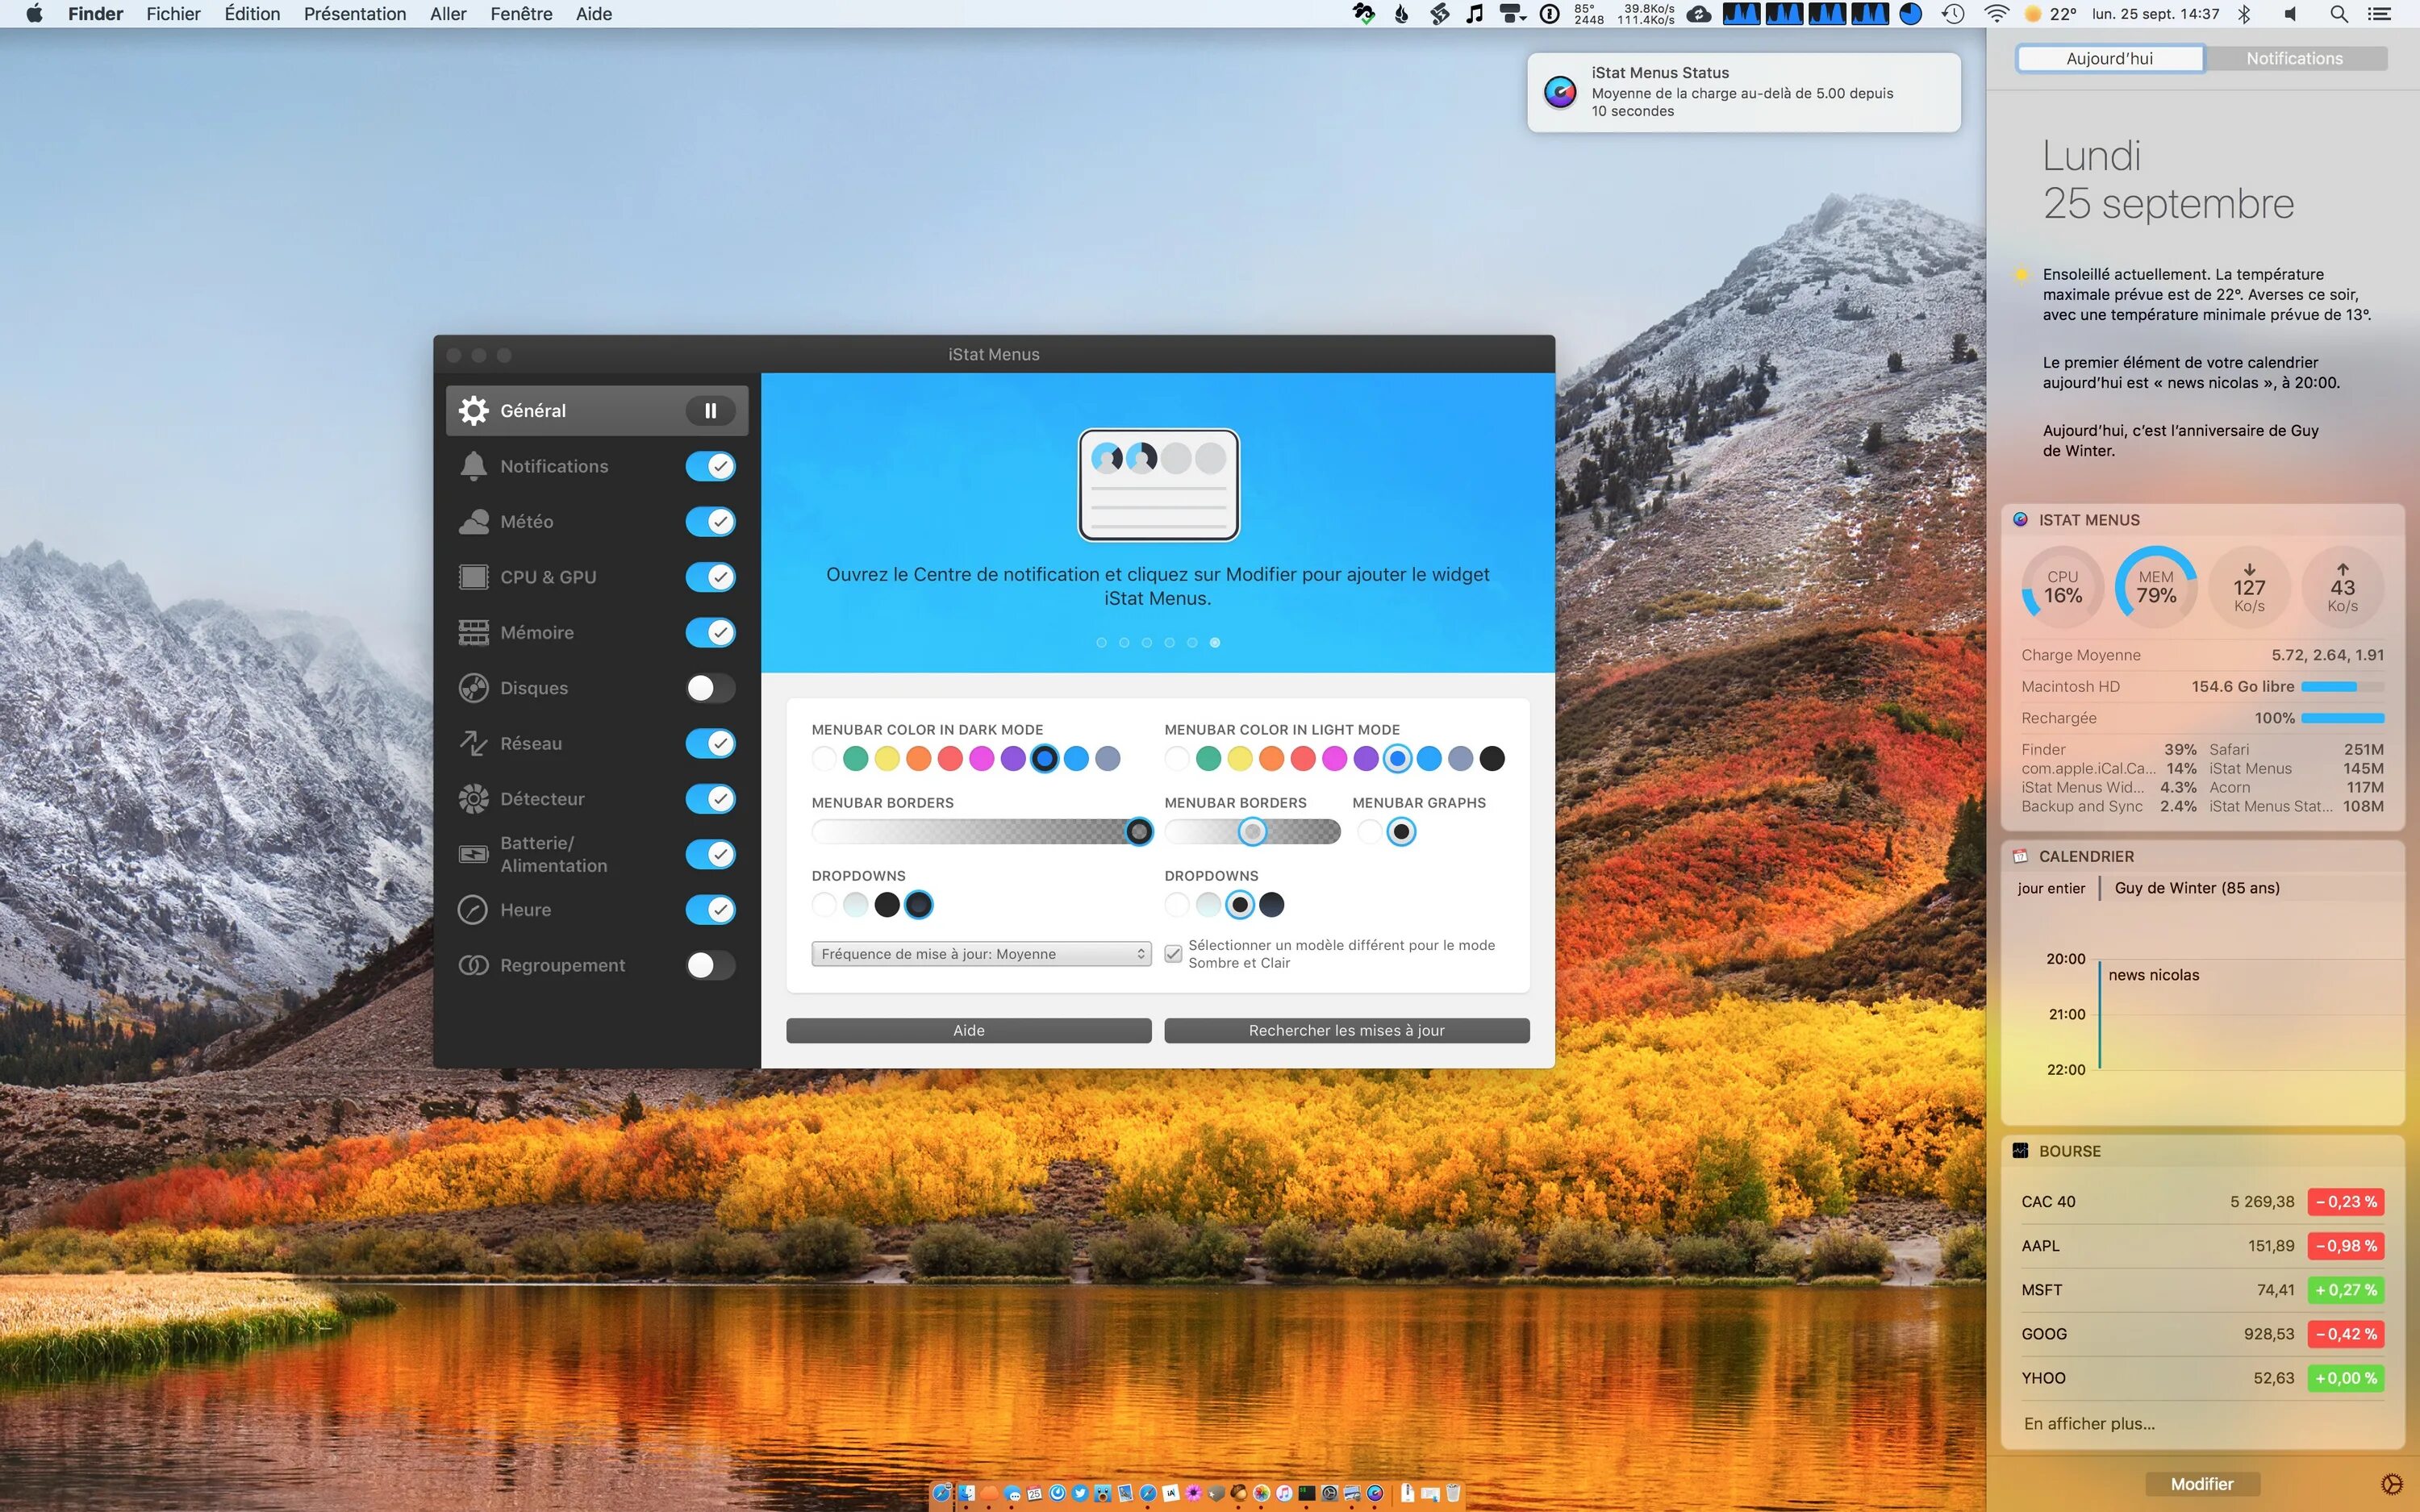This screenshot has width=2420, height=1512.
Task: Pause iStat Menus using the Général pause control
Action: click(x=710, y=410)
